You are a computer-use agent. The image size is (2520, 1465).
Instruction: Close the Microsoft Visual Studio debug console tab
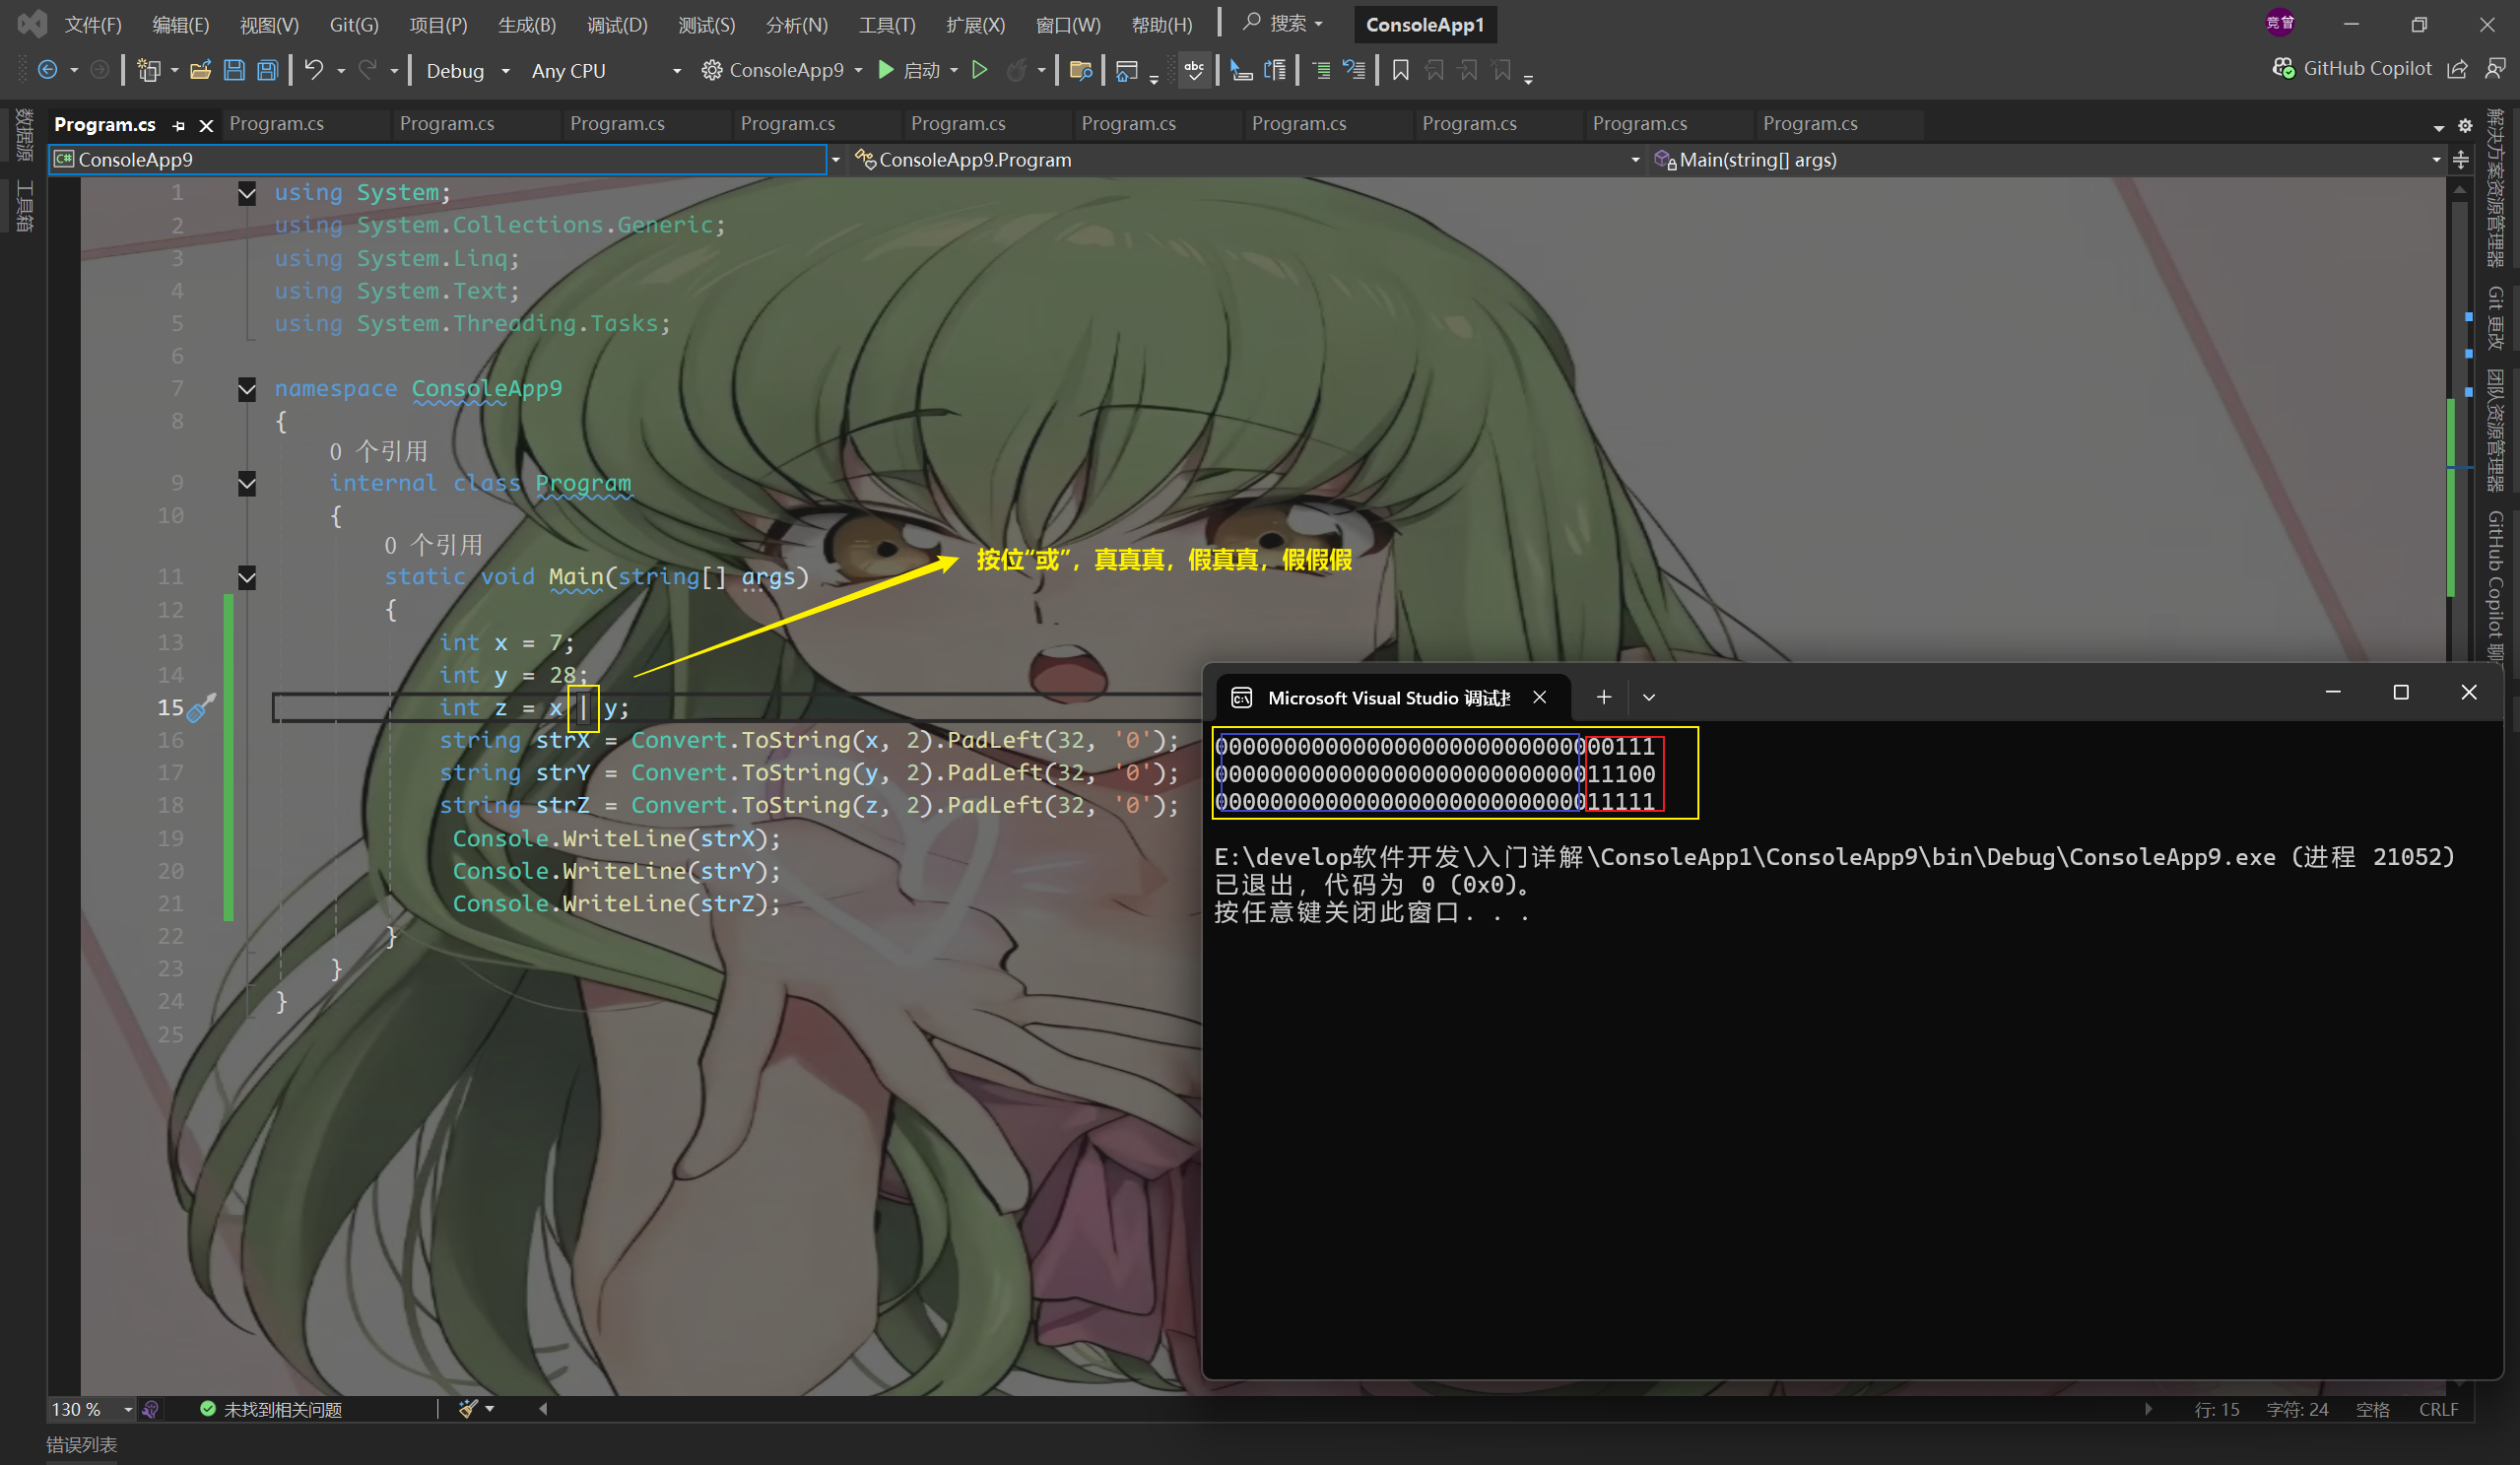(x=1540, y=697)
